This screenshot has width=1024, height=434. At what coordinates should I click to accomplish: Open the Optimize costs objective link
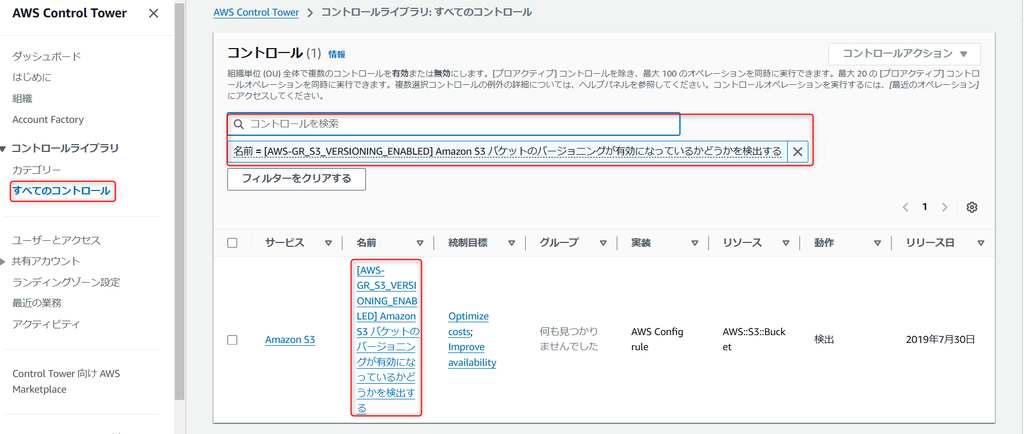tap(468, 324)
